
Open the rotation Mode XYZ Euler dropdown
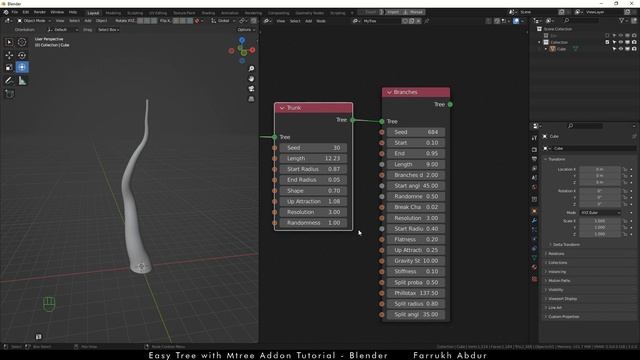tap(600, 213)
